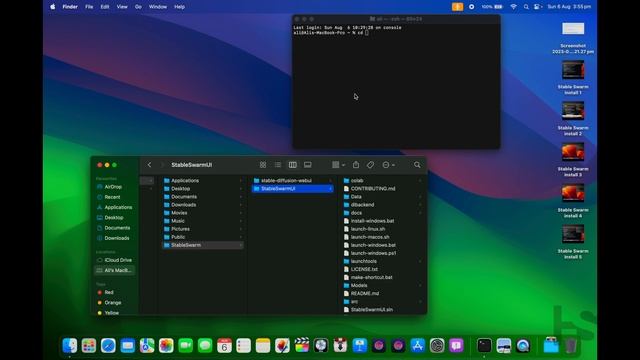Open the View menu
Image resolution: width=640 pixels, height=360 pixels.
[122, 7]
